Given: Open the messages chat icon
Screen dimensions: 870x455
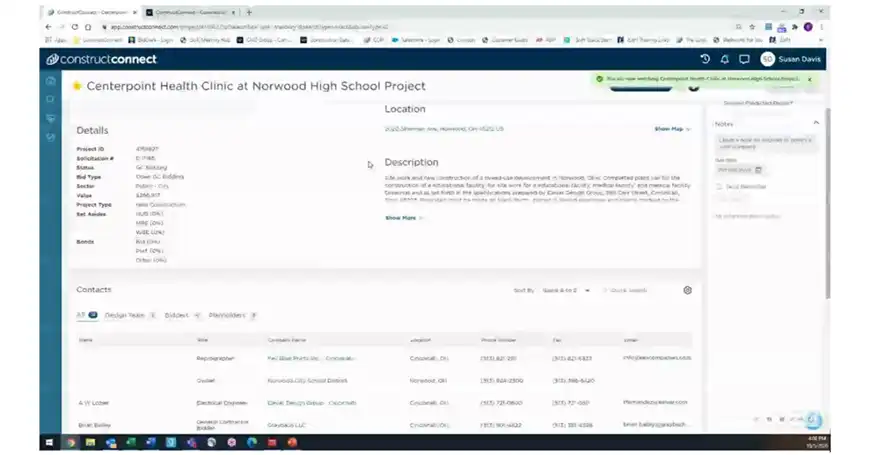Looking at the screenshot, I should [x=744, y=59].
